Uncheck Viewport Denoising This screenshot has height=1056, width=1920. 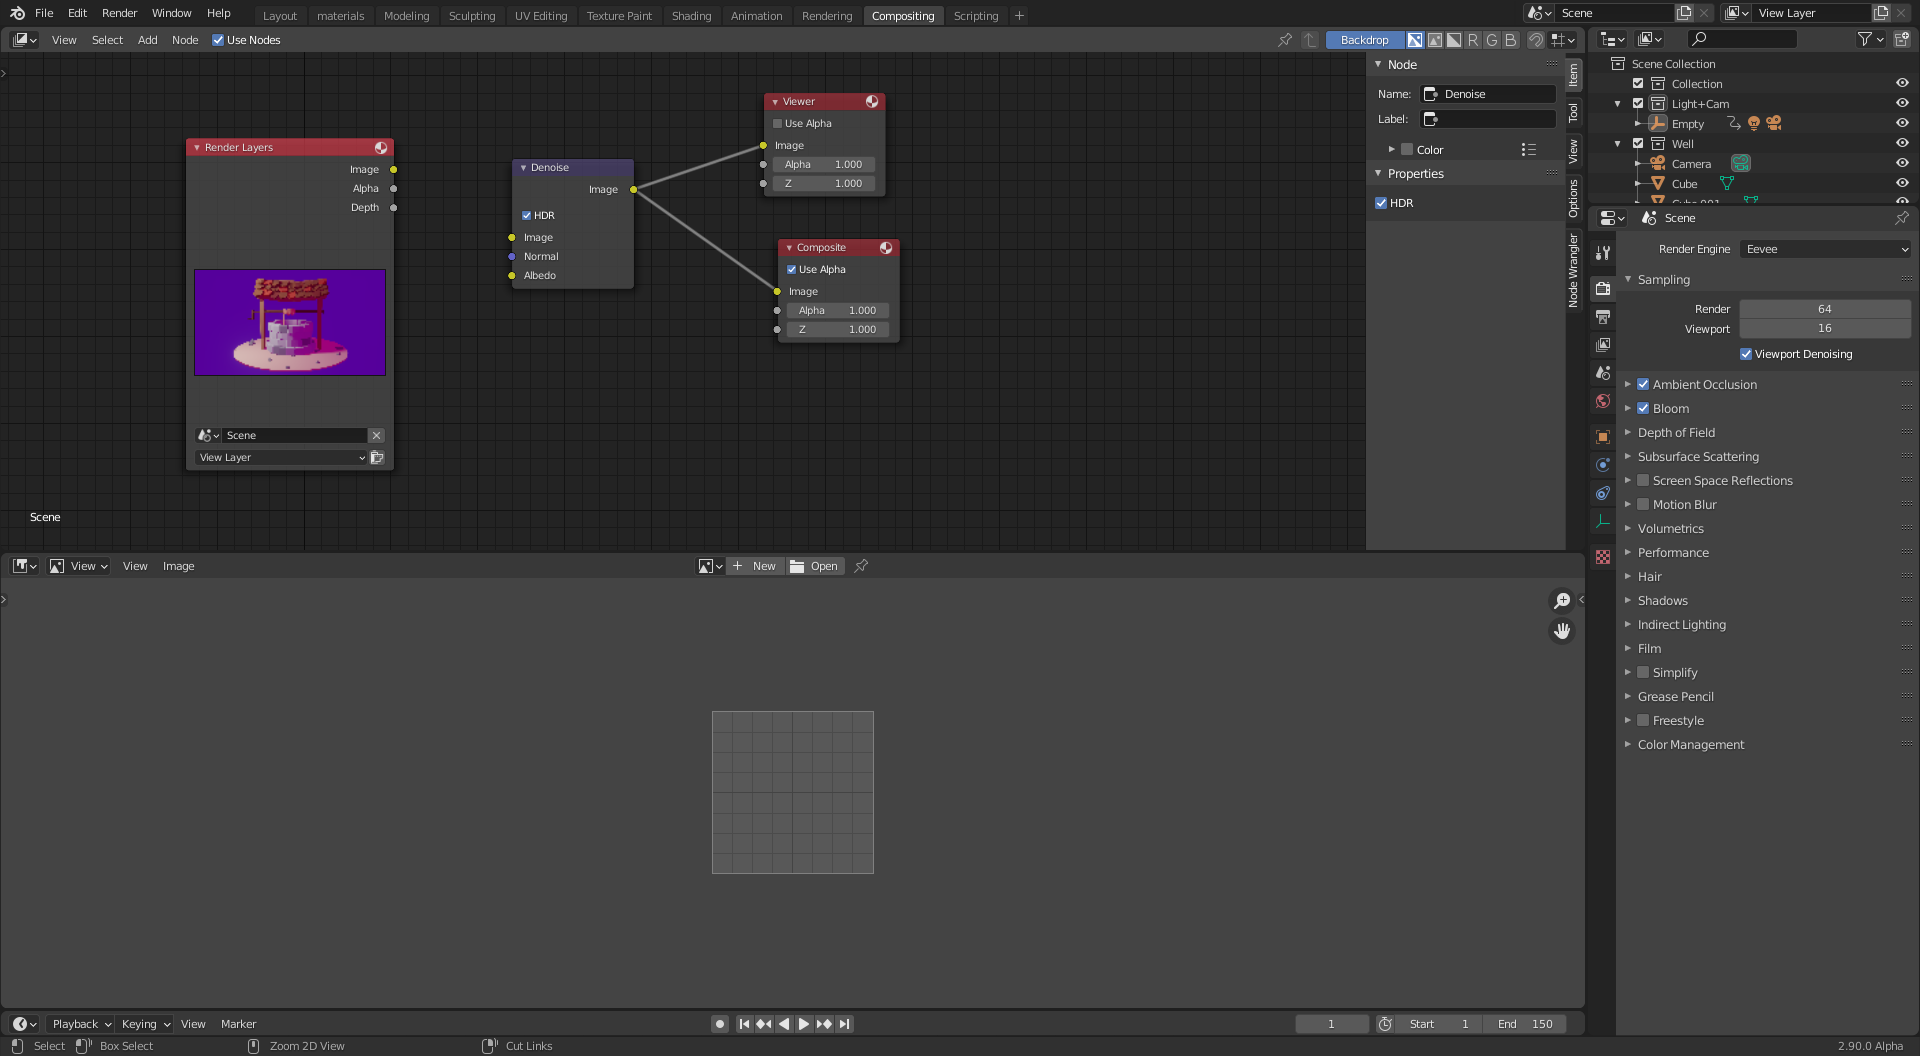1746,354
